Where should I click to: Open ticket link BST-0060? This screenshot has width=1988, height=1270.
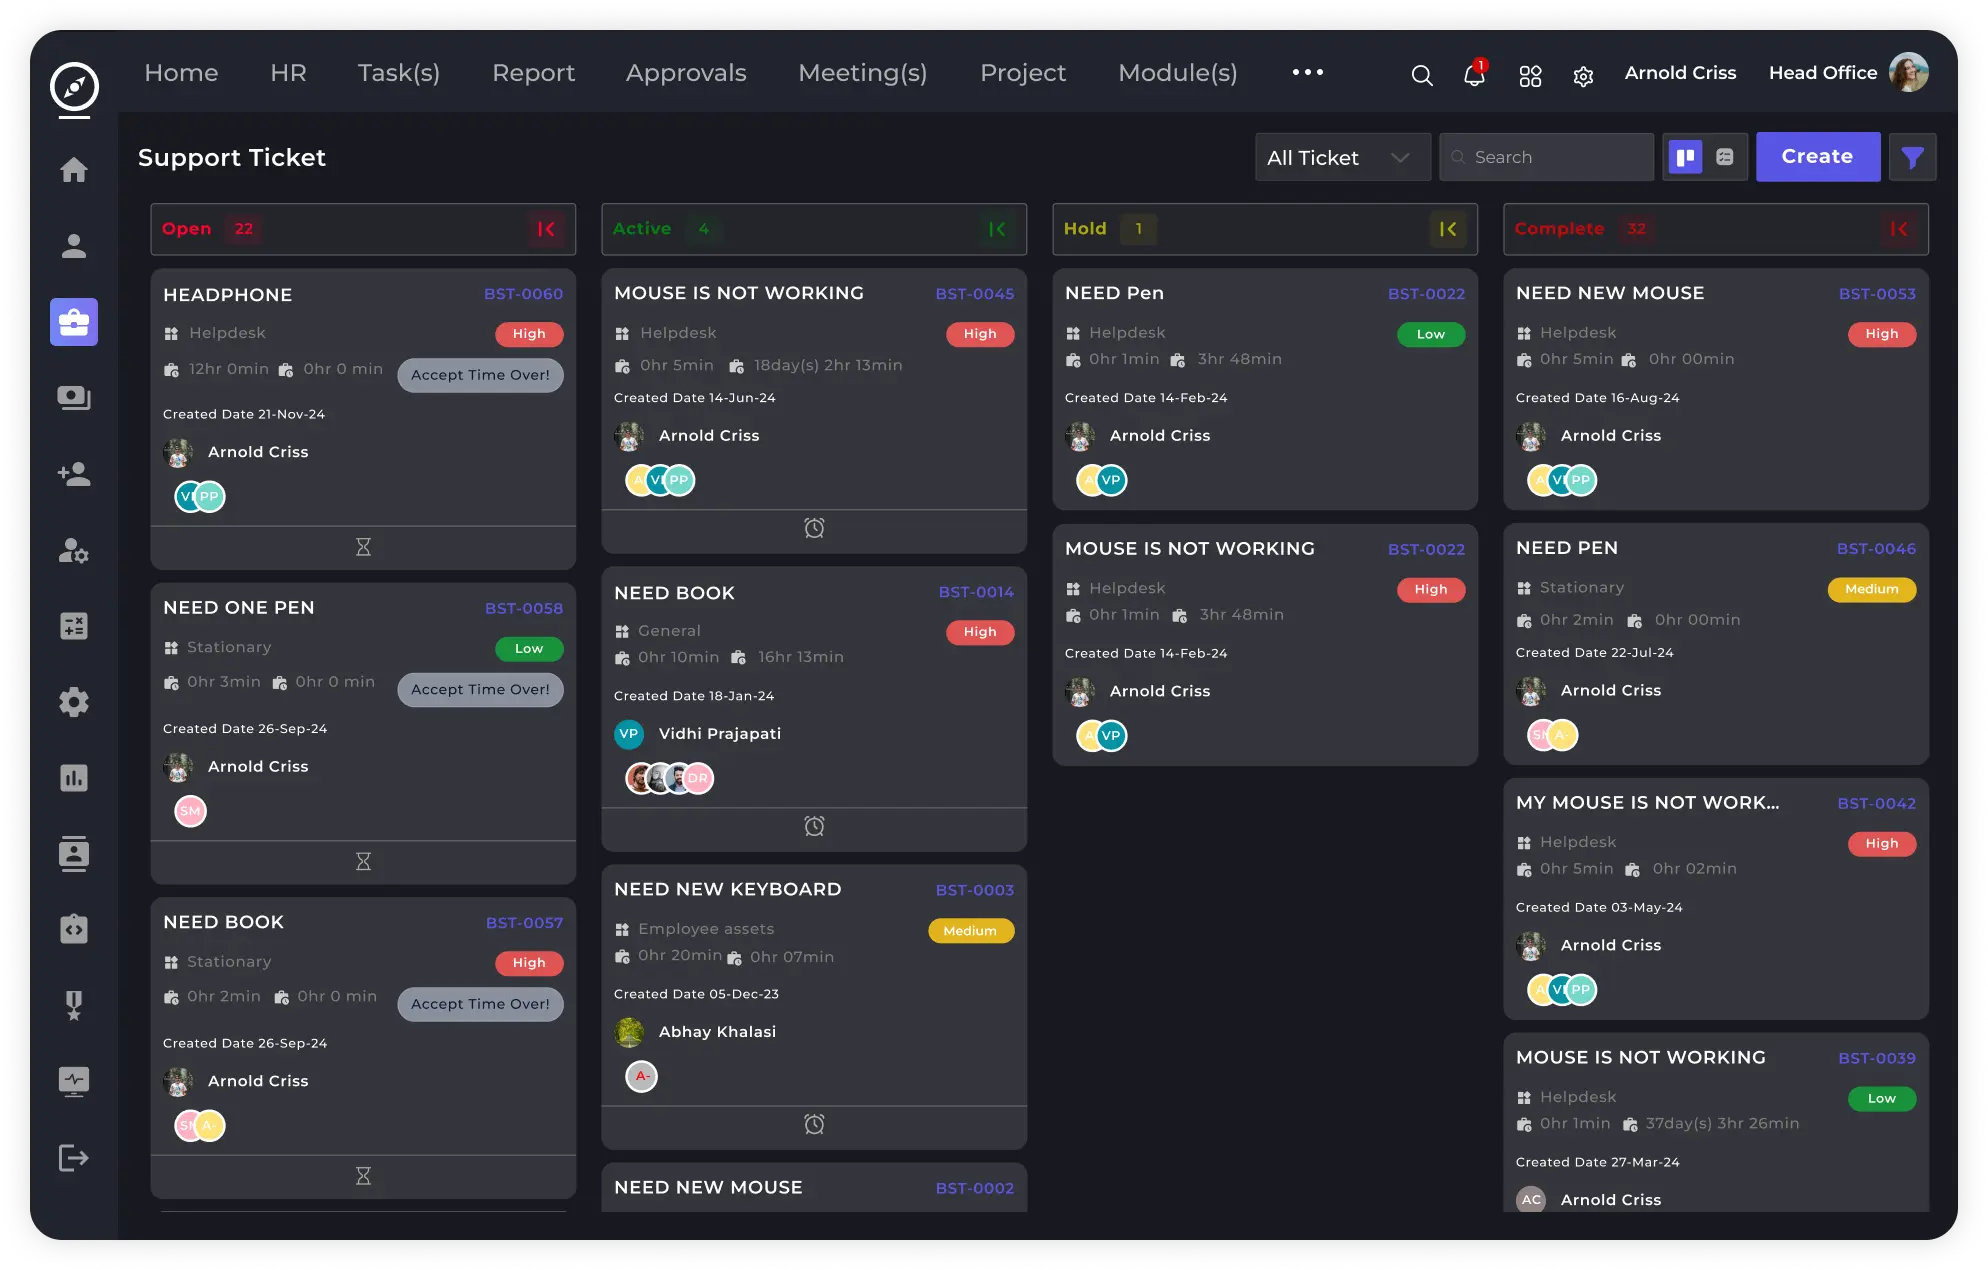[523, 294]
